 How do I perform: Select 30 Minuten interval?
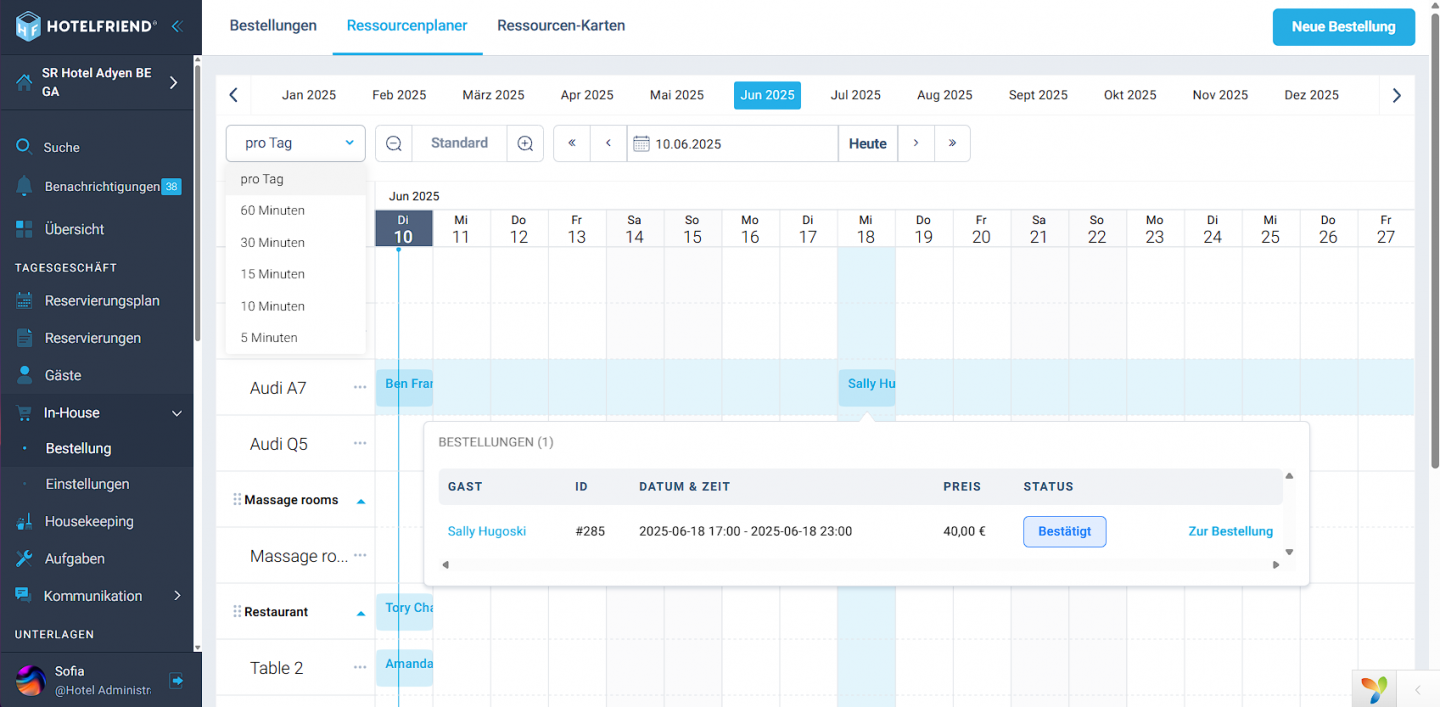tap(296, 243)
